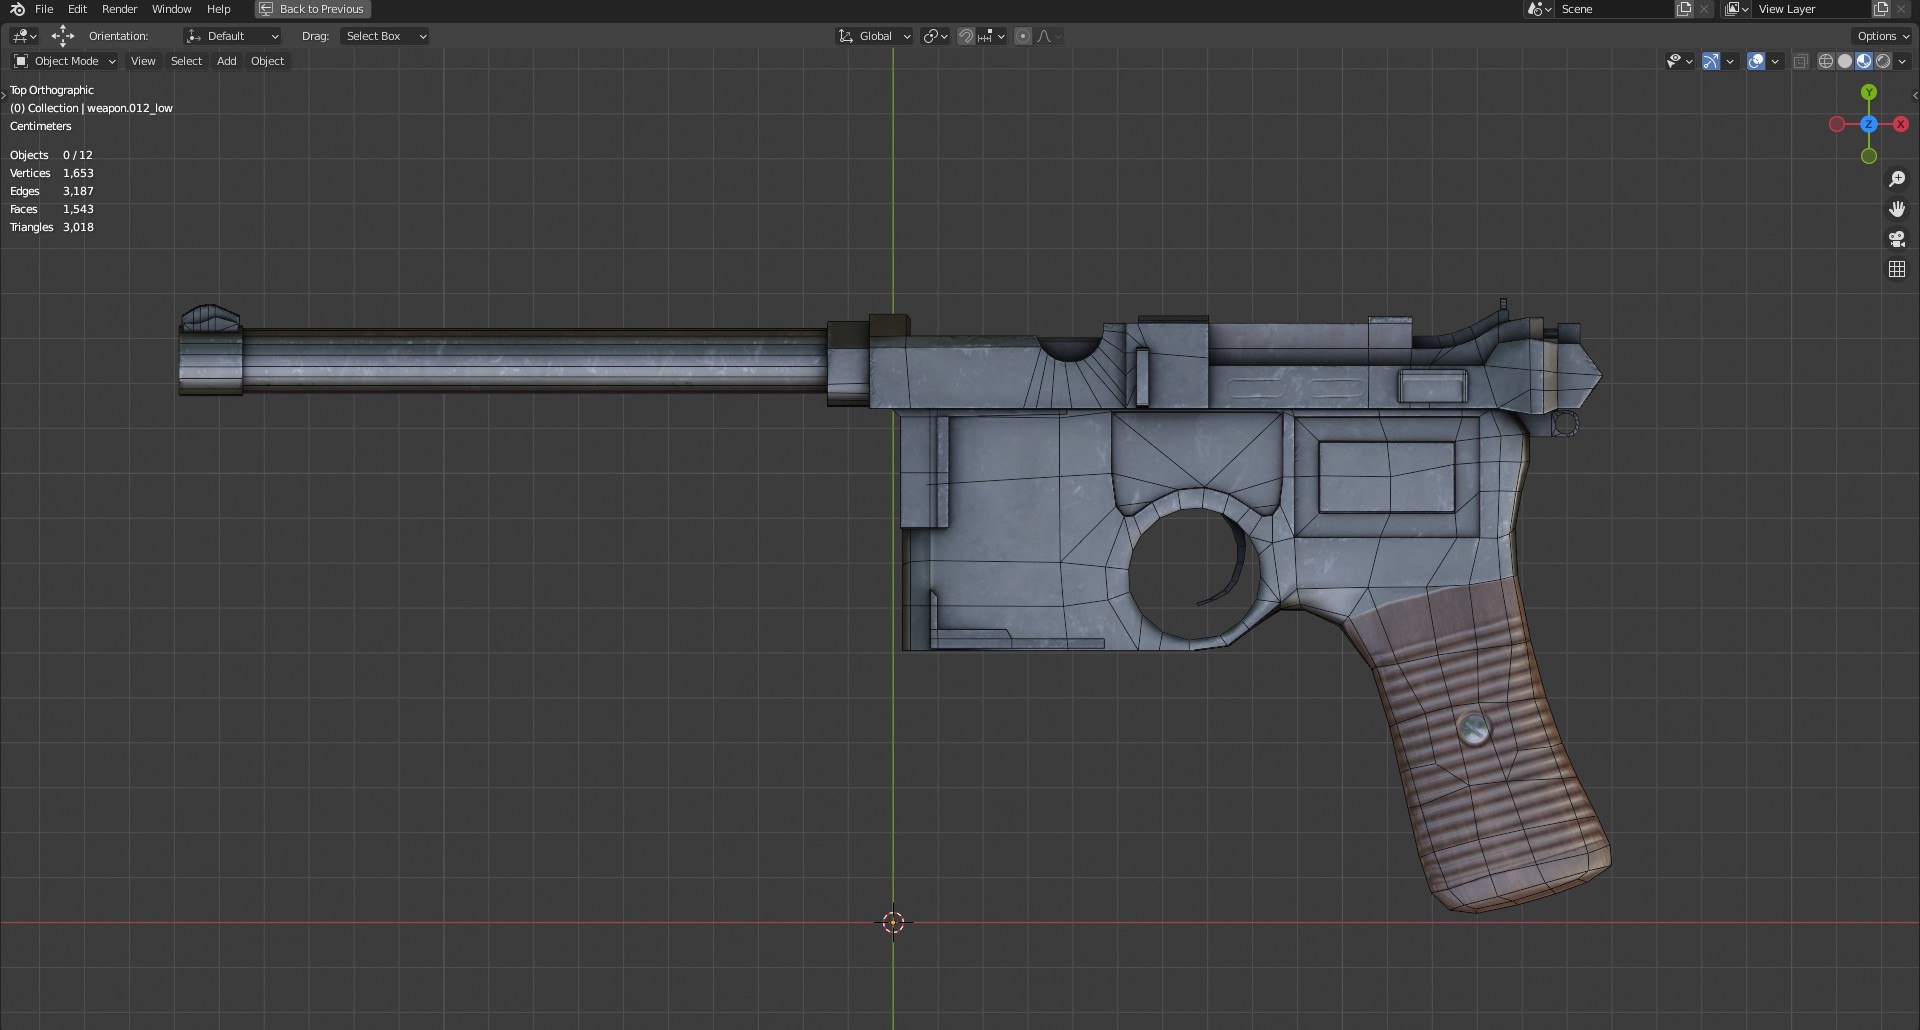Expand the sidebar arrow at right edge
Image resolution: width=1920 pixels, height=1030 pixels.
click(x=1915, y=96)
